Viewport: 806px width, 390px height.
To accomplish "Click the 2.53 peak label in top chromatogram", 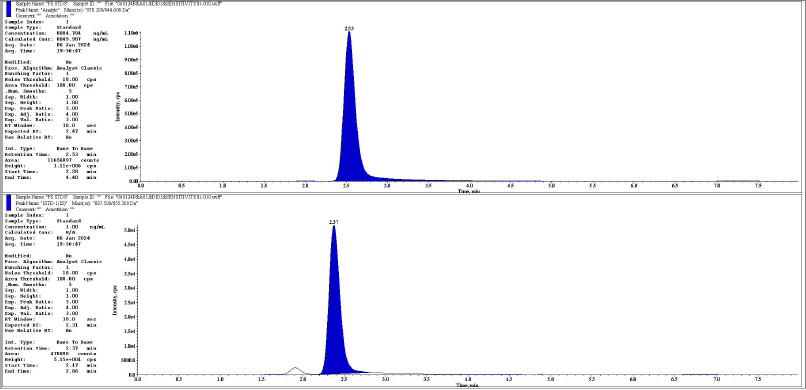I will (x=349, y=29).
